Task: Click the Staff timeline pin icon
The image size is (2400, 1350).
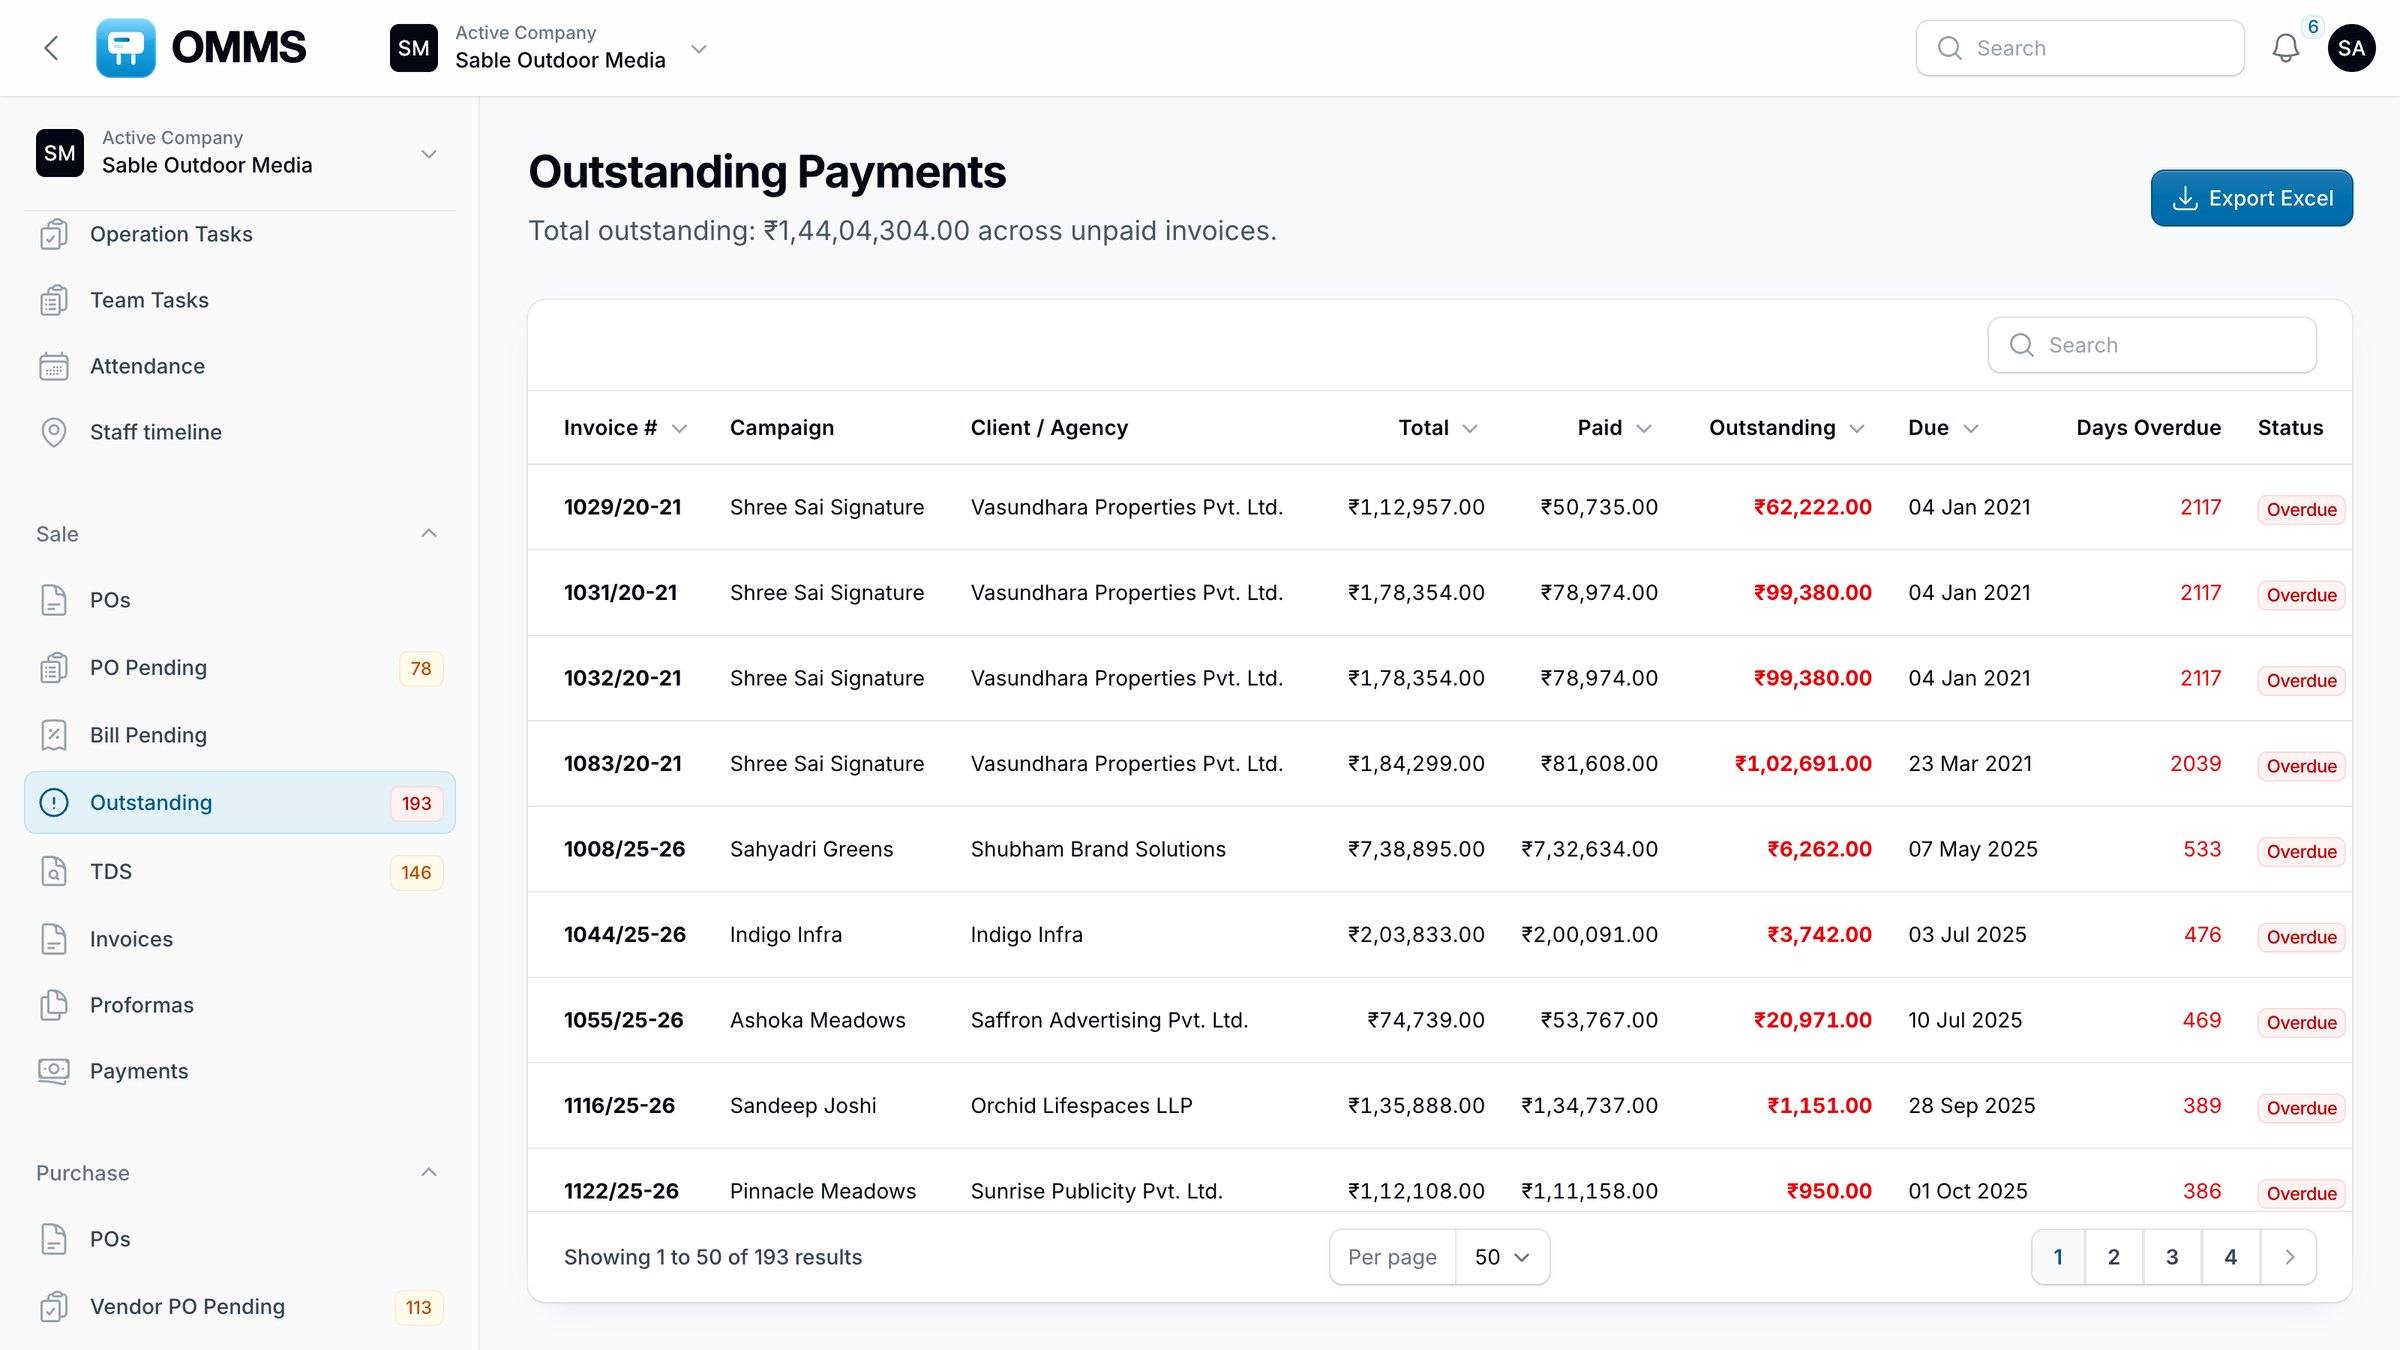Action: tap(54, 432)
